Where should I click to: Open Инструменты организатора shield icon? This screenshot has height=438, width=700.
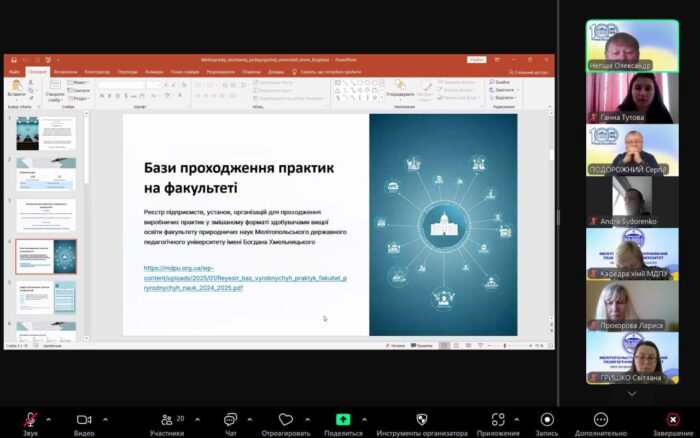[x=421, y=420]
